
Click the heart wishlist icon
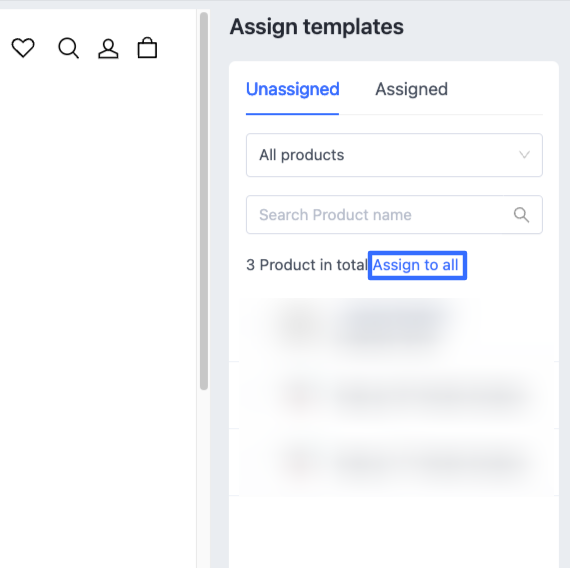[23, 48]
